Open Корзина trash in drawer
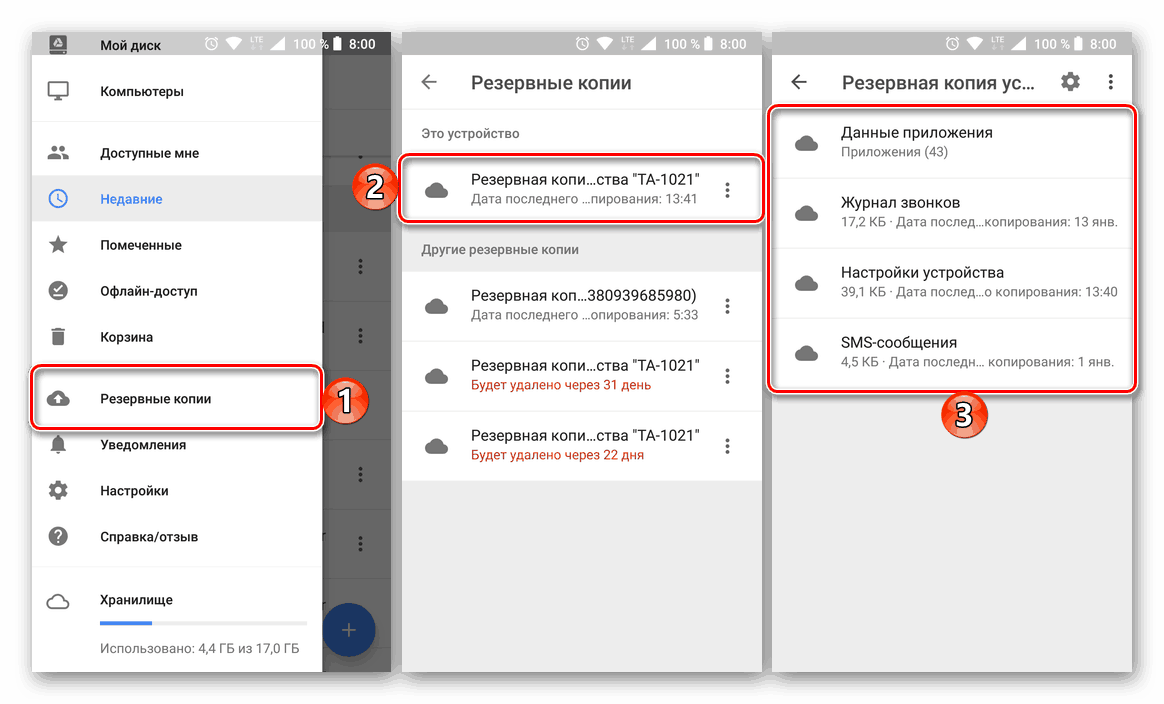The height and width of the screenshot is (704, 1164). click(177, 337)
